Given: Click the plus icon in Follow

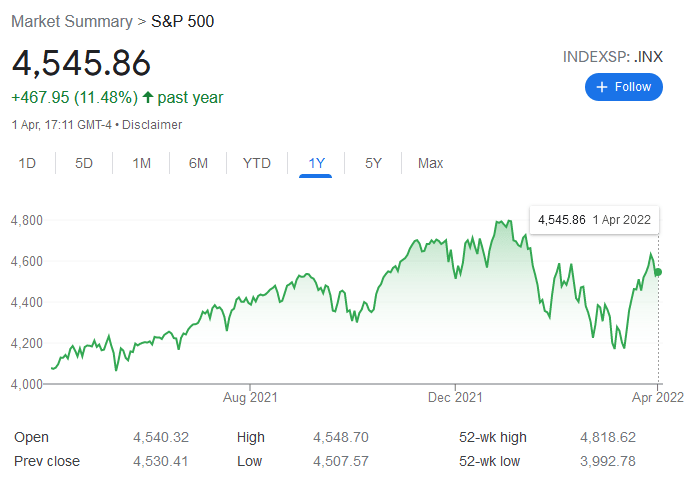Looking at the screenshot, I should [x=602, y=87].
